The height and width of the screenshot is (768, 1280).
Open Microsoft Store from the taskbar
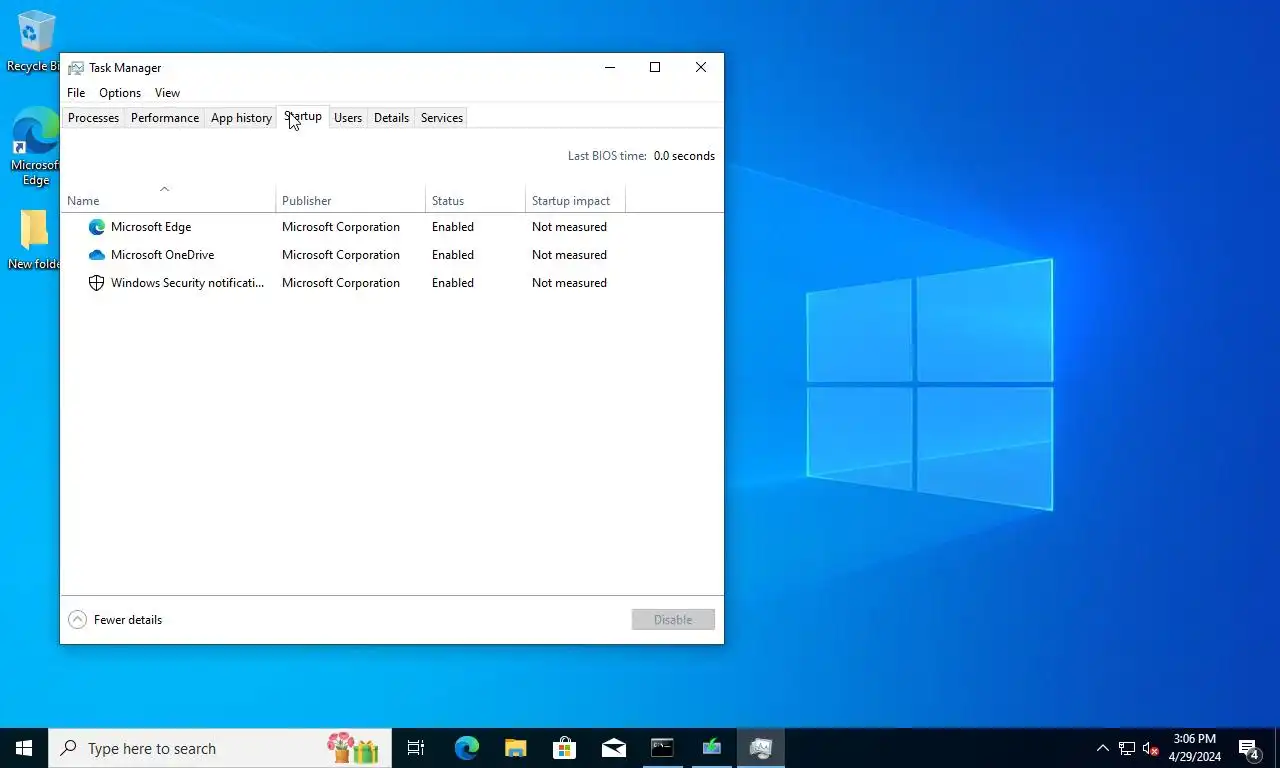tap(565, 748)
